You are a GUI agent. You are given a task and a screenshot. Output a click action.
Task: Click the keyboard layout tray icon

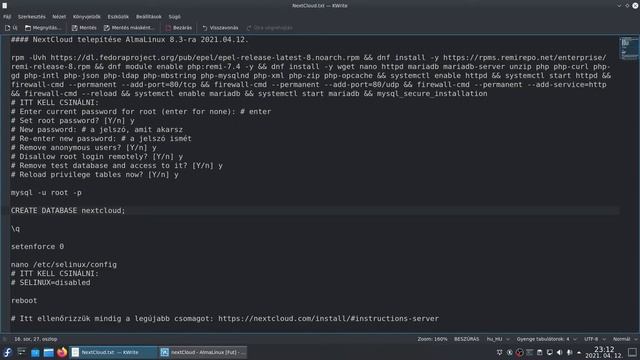tap(529, 352)
